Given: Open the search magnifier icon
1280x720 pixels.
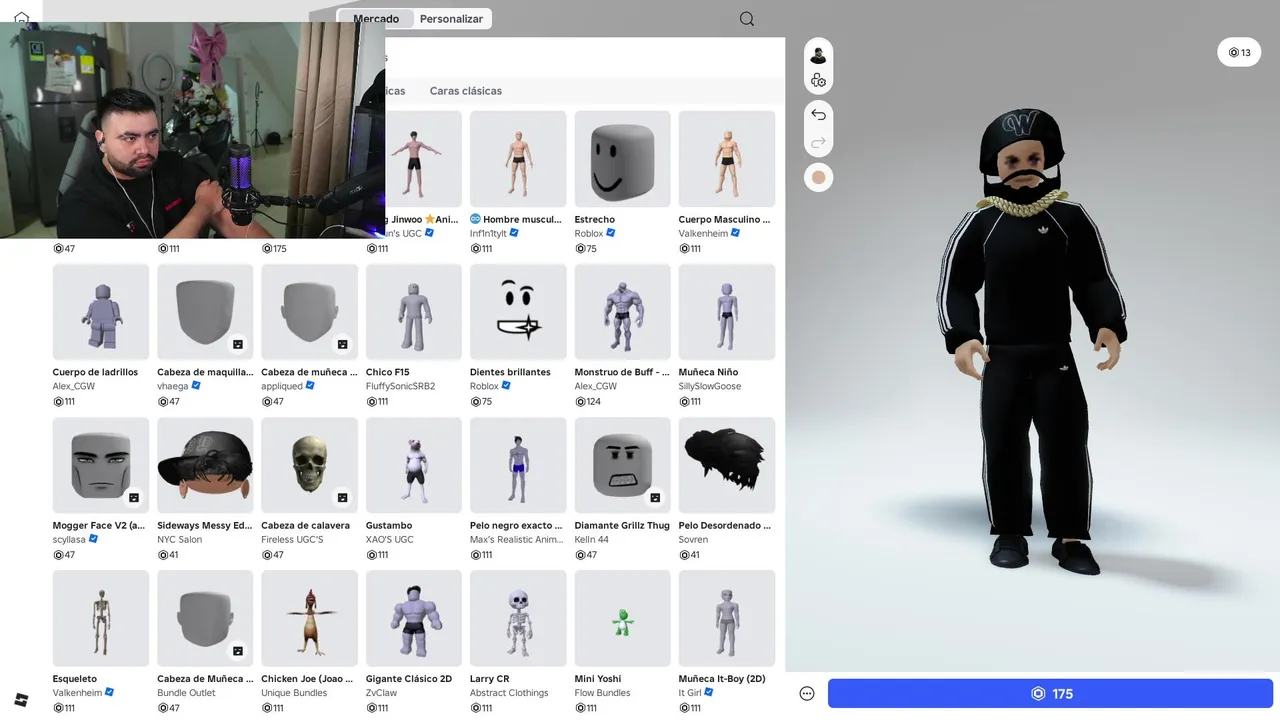Looking at the screenshot, I should point(747,19).
